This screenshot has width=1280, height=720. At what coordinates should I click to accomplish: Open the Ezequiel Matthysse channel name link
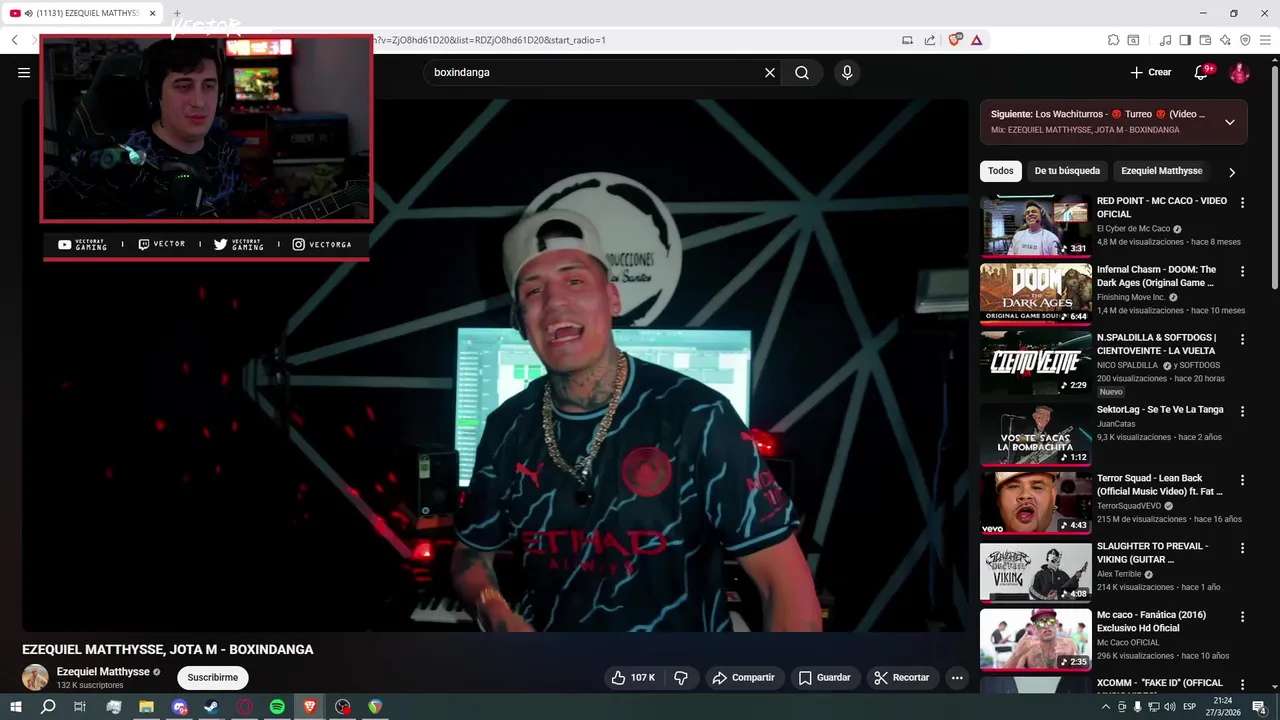pyautogui.click(x=103, y=671)
